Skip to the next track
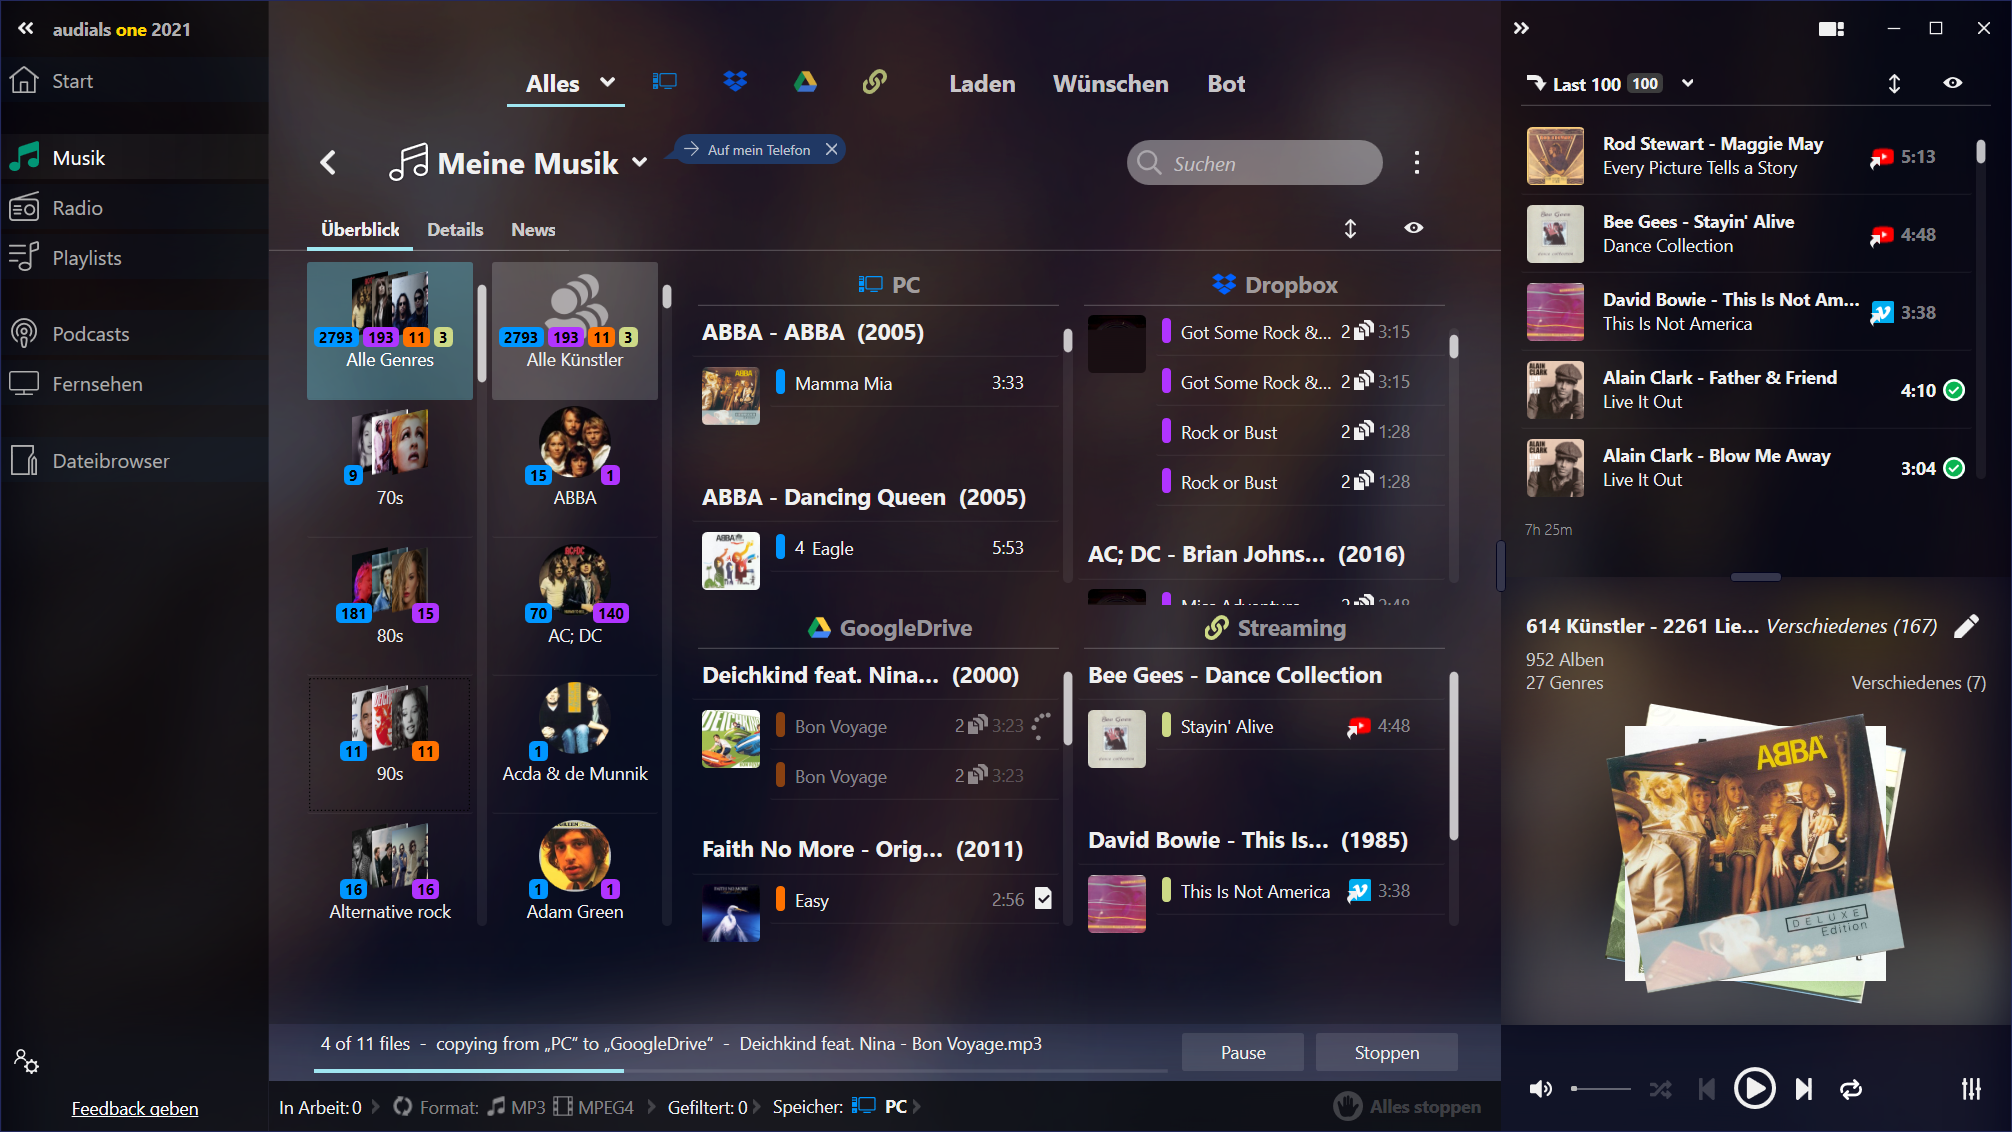The image size is (2012, 1132). tap(1804, 1089)
